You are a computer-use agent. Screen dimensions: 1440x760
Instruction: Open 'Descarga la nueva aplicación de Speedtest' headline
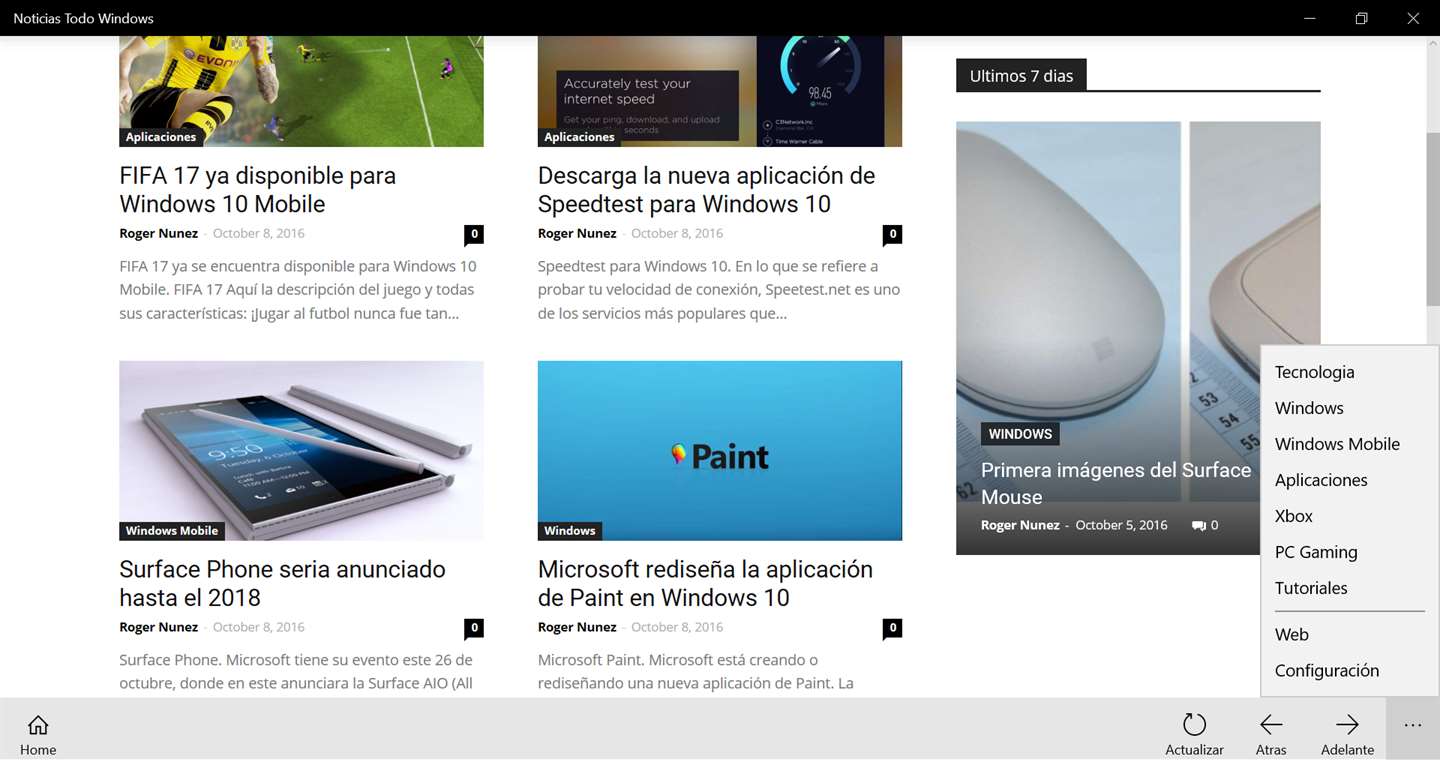tap(706, 189)
